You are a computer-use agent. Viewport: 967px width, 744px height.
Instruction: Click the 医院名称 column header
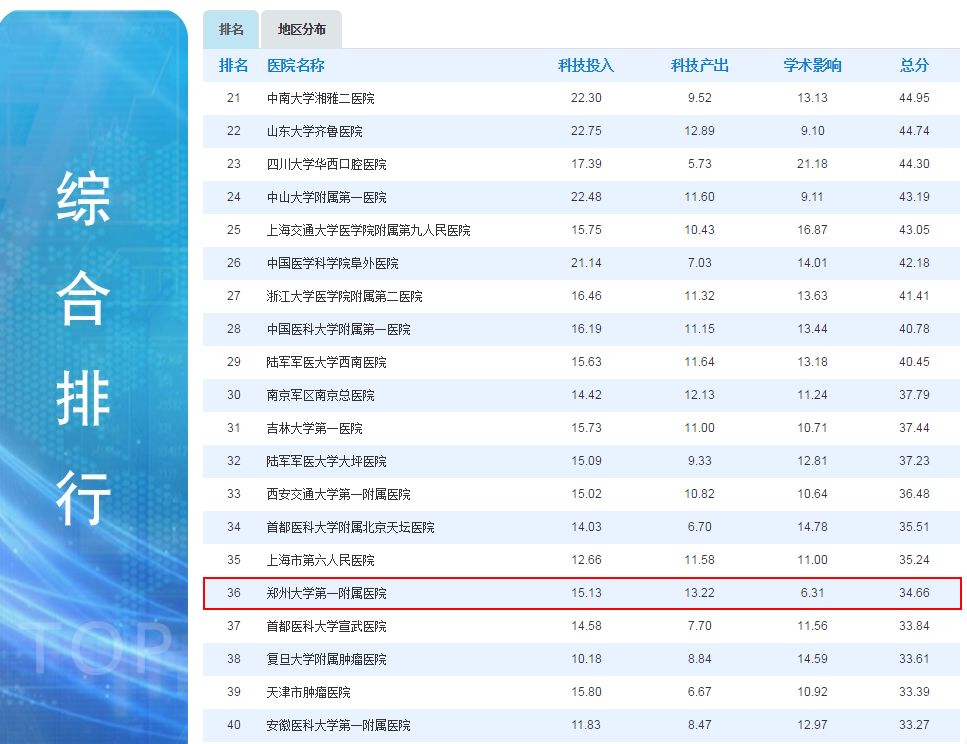point(295,65)
